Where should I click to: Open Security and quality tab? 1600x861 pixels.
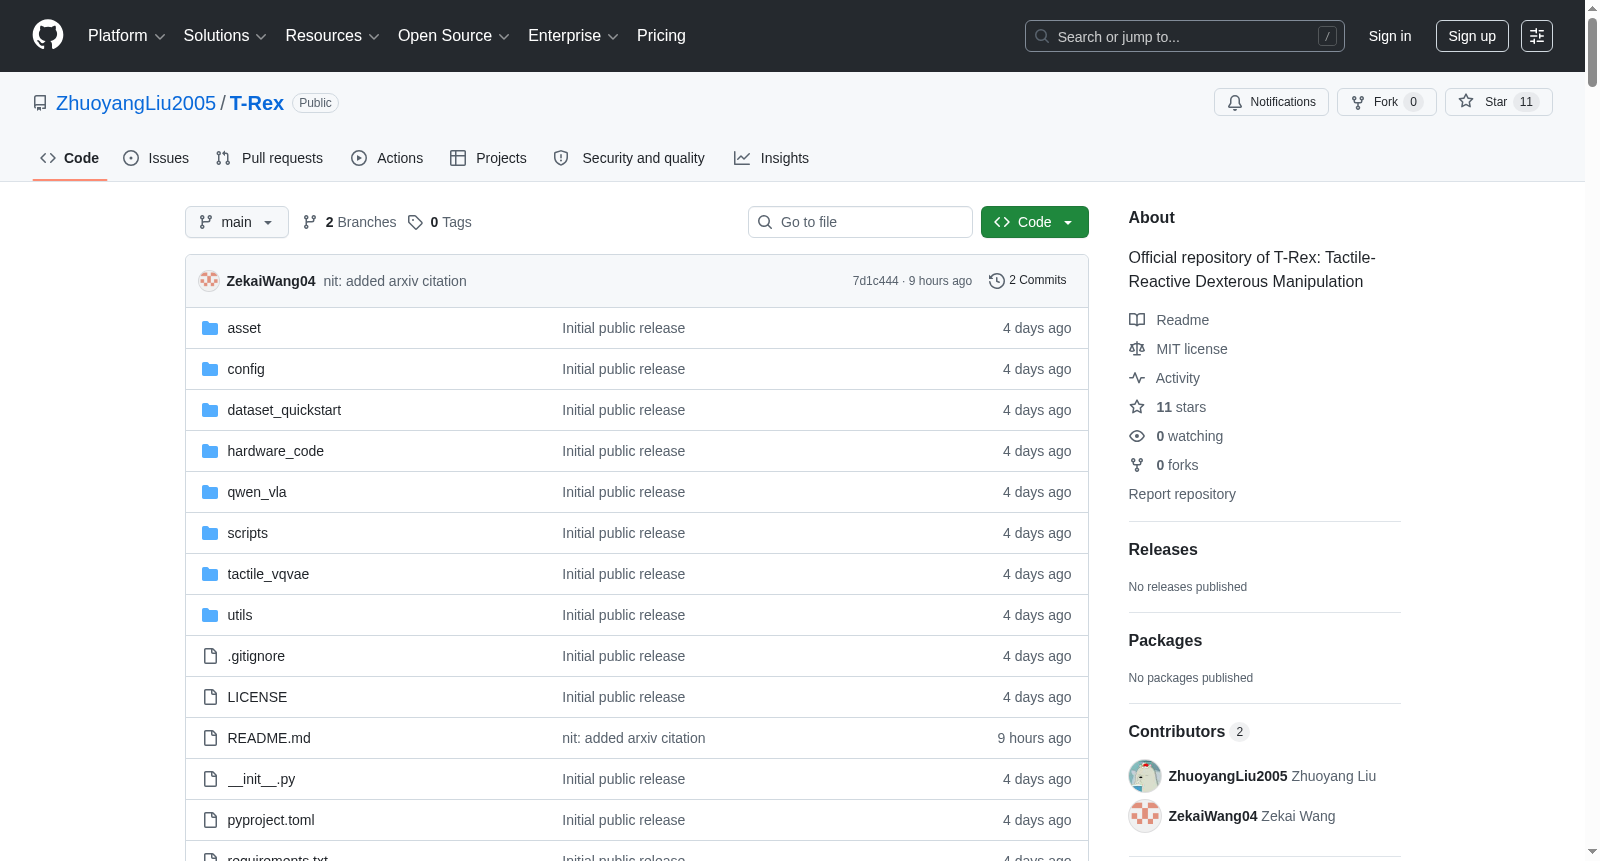(629, 158)
